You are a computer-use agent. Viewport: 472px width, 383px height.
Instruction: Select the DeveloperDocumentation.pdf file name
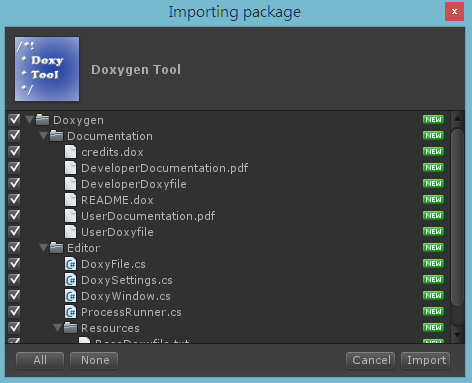click(x=165, y=168)
